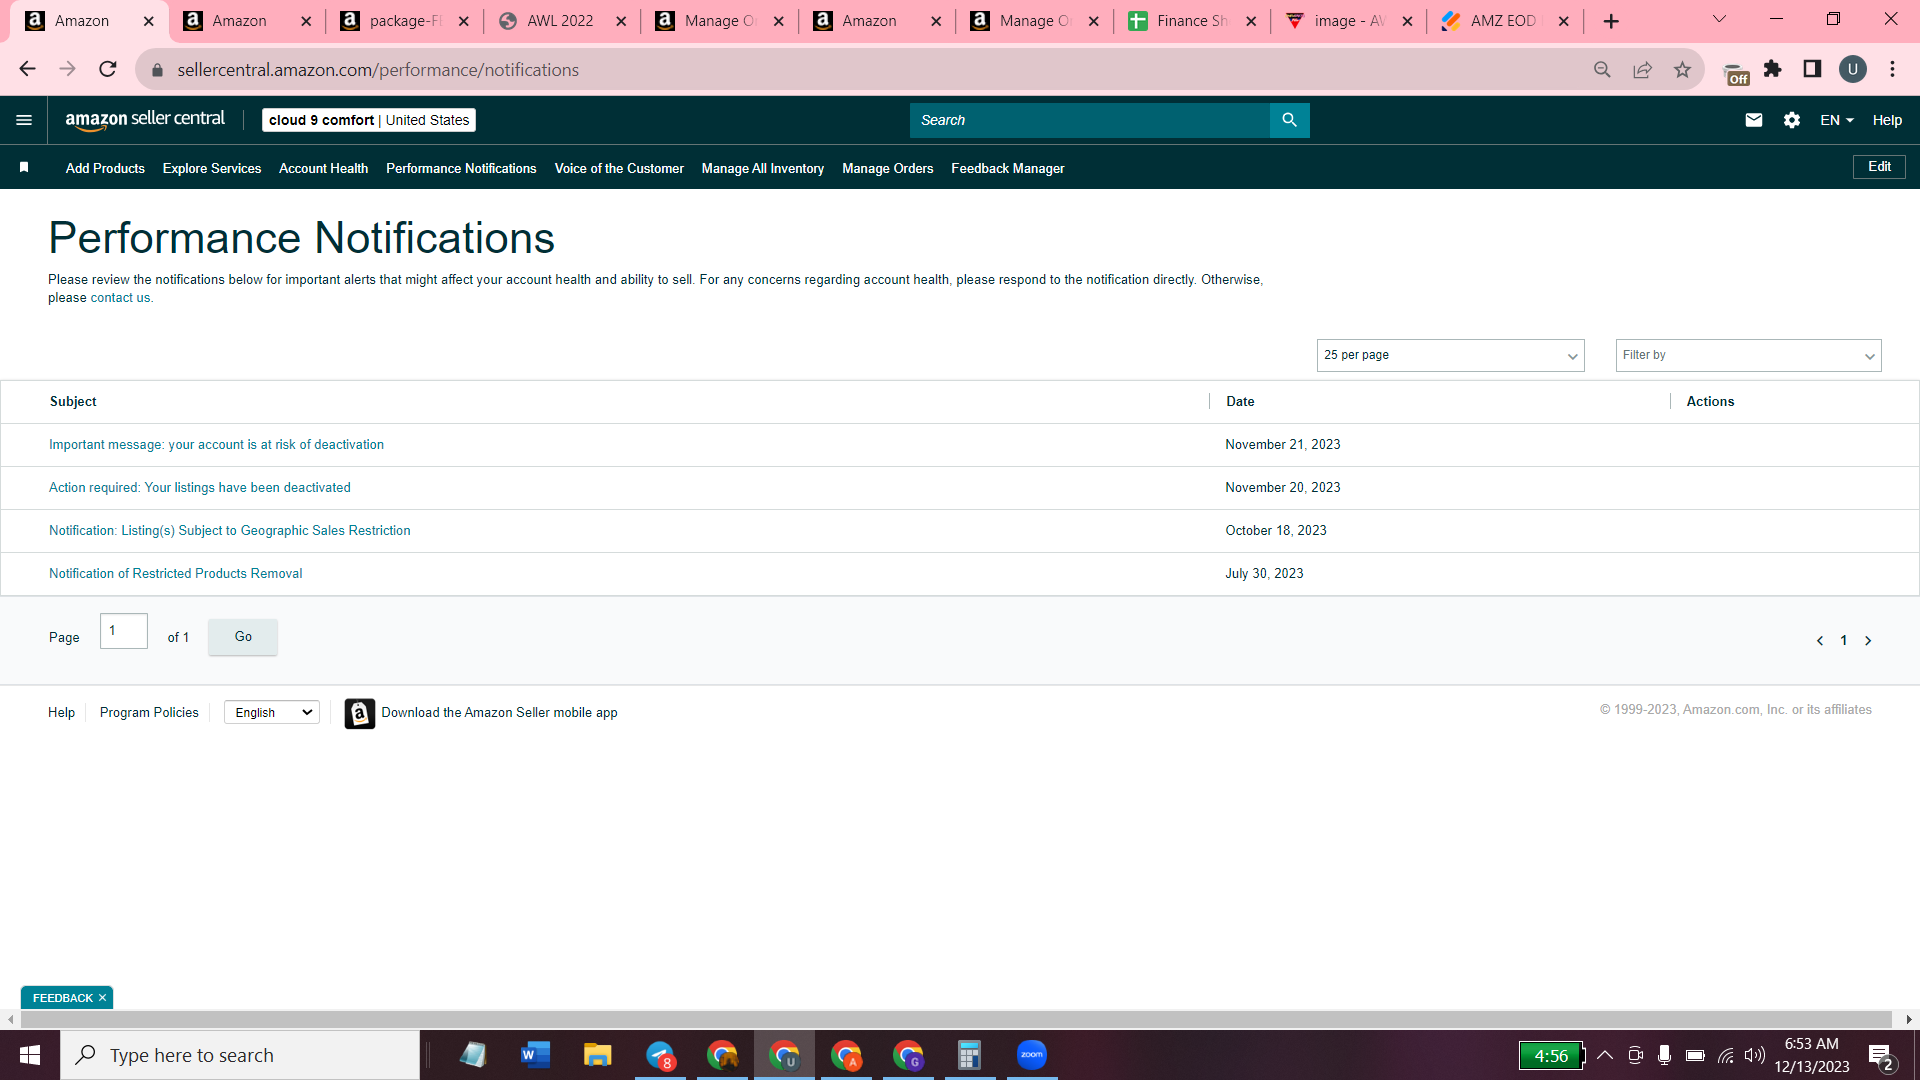Open the Help link in the header
Viewport: 1920px width, 1080px height.
pos(1887,120)
